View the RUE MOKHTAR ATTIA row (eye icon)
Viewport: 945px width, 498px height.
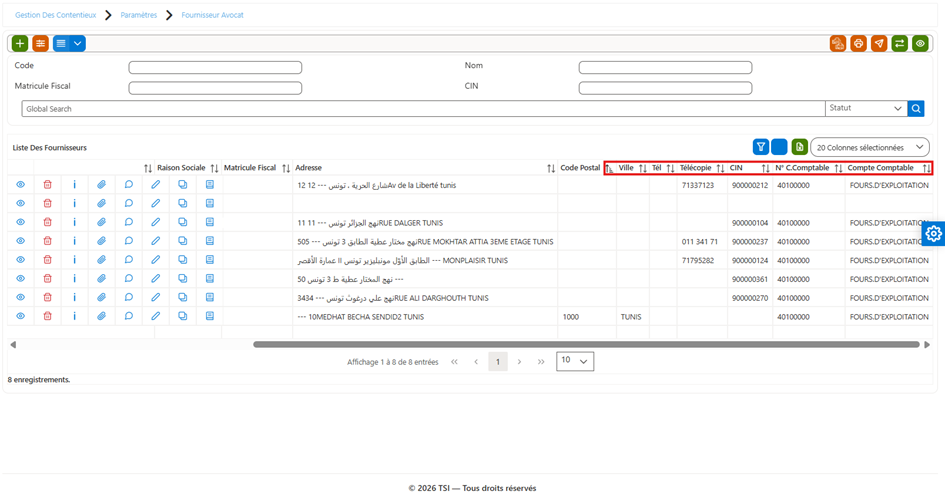(x=20, y=241)
